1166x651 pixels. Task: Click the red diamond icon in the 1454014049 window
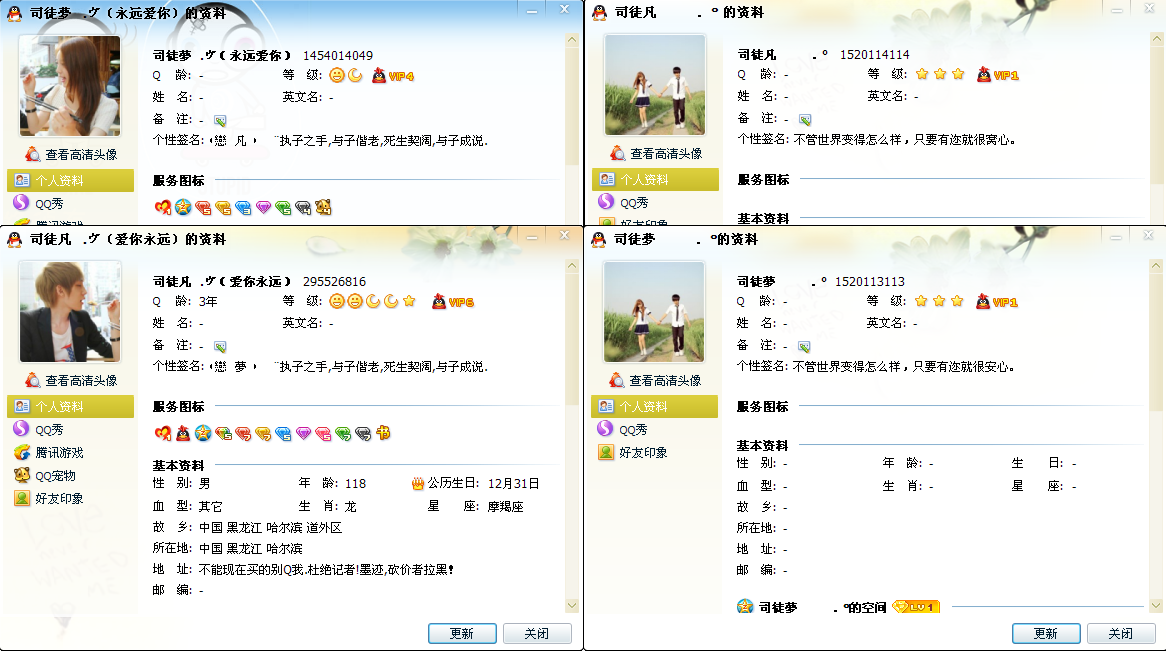coord(203,208)
